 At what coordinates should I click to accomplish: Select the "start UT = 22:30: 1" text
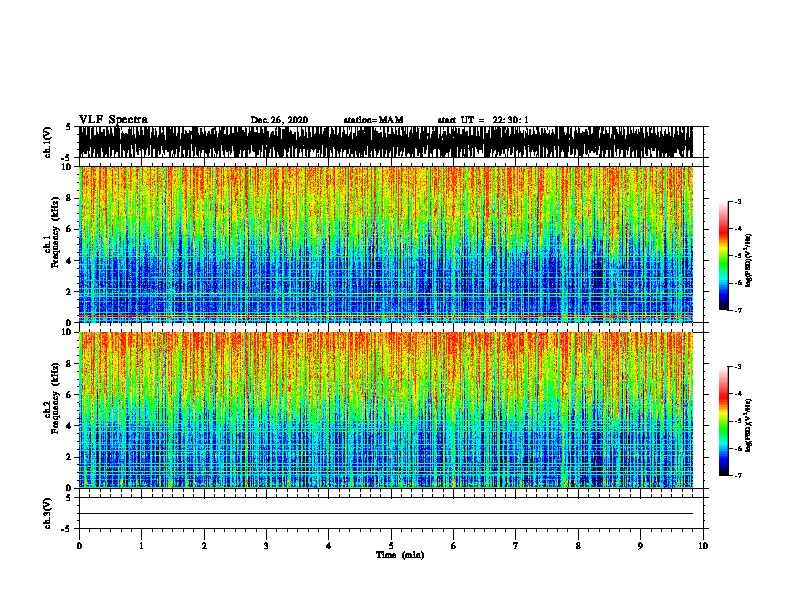coord(483,120)
